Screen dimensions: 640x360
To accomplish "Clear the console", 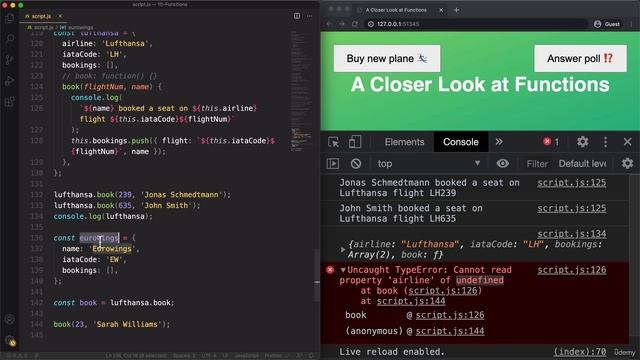I will pos(356,164).
